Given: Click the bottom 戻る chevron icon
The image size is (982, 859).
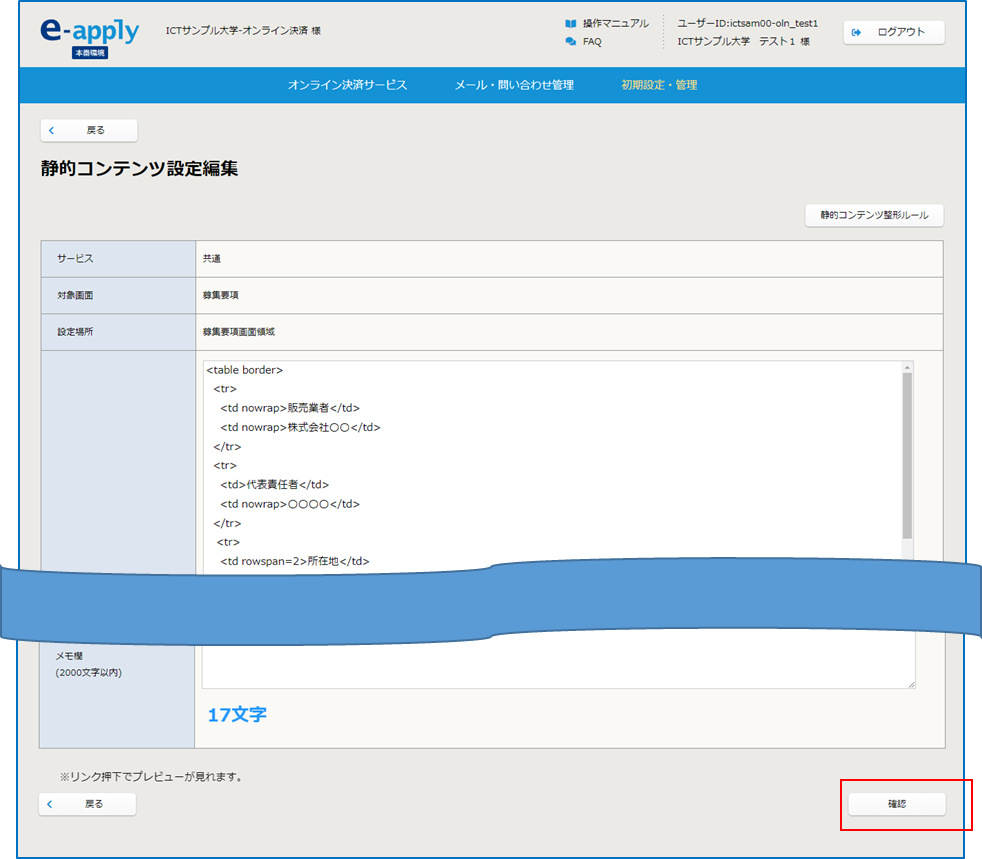Looking at the screenshot, I should click(50, 804).
